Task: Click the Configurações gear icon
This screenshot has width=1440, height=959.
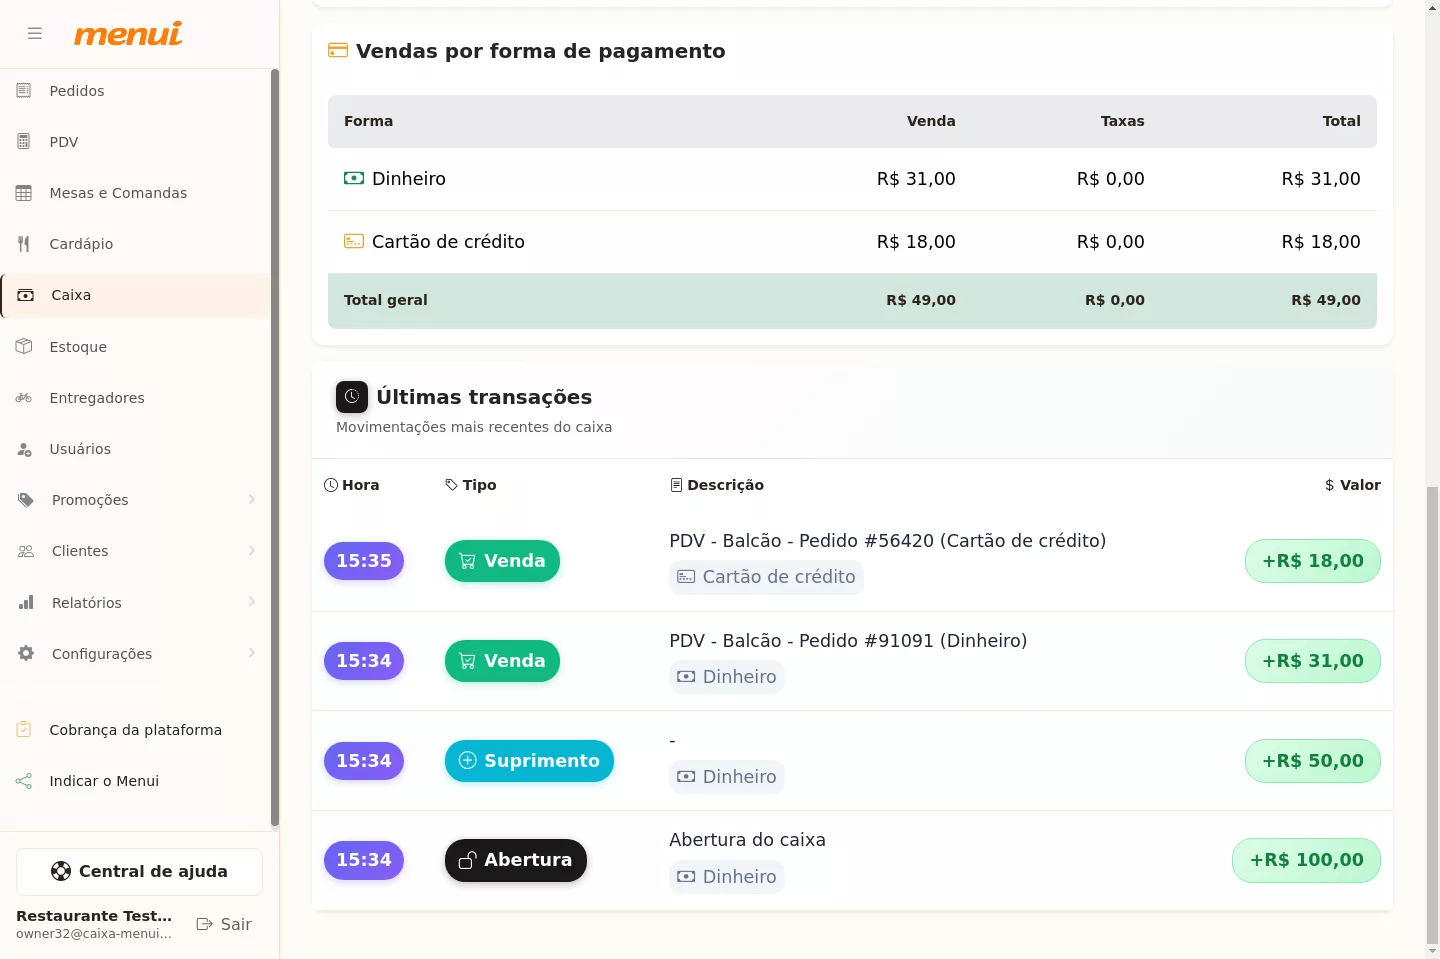Action: [x=26, y=654]
